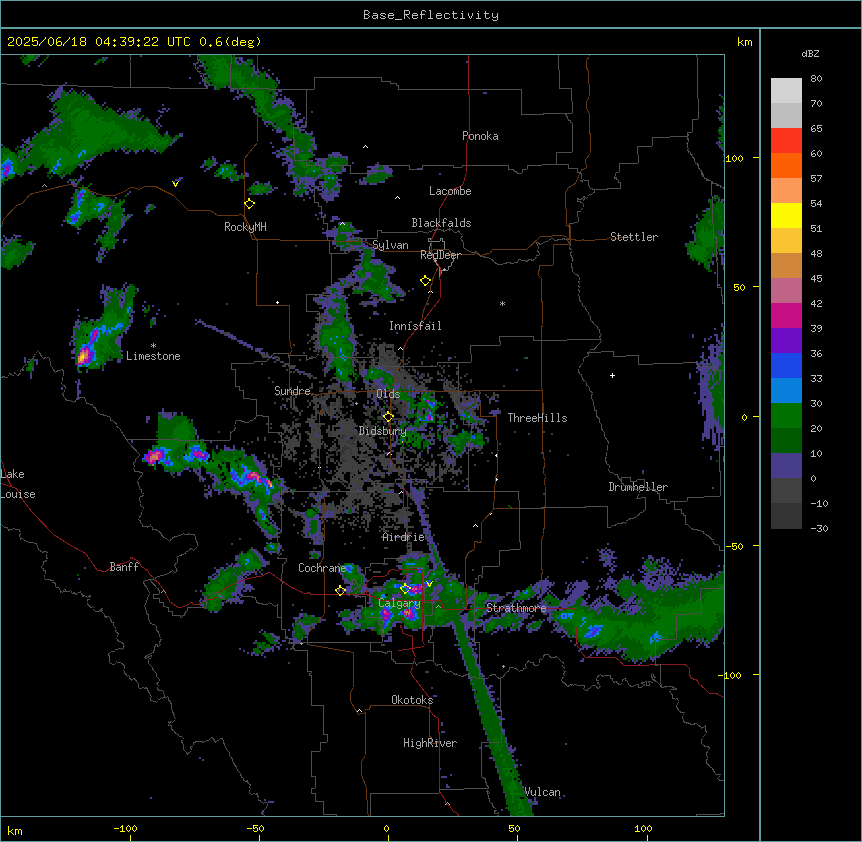Viewport: 862px width, 842px height.
Task: Click the Ponoka city label
Action: coord(480,136)
